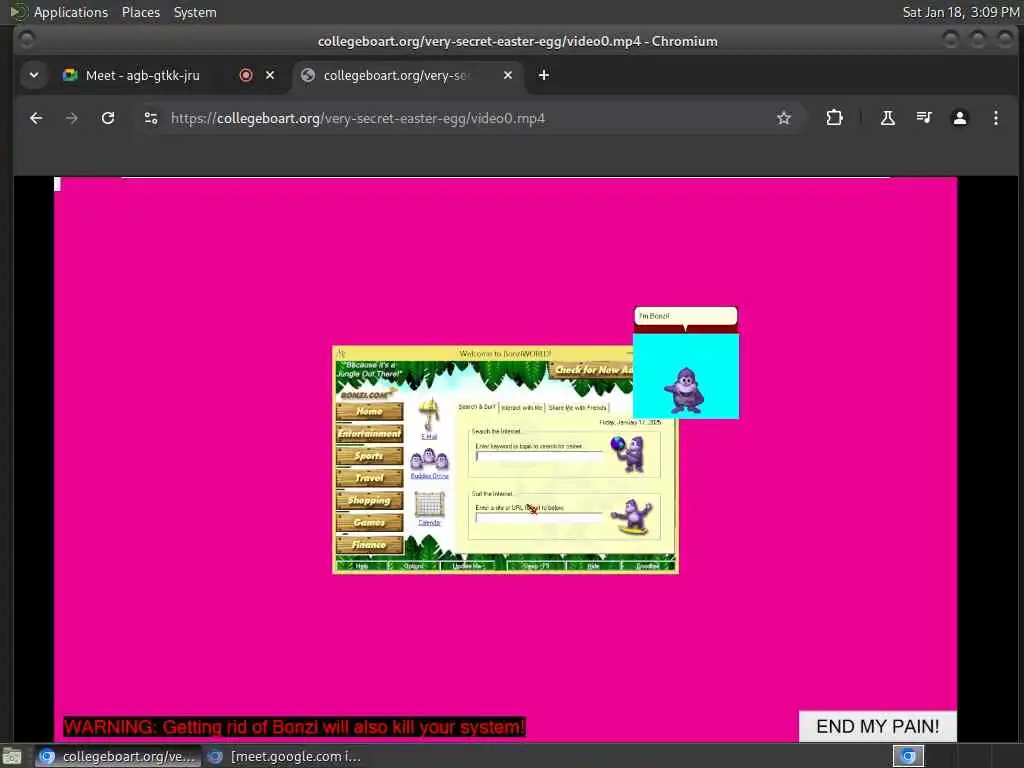Switch to meet.google.com taskbar window entry
The image size is (1024, 768).
285,756
